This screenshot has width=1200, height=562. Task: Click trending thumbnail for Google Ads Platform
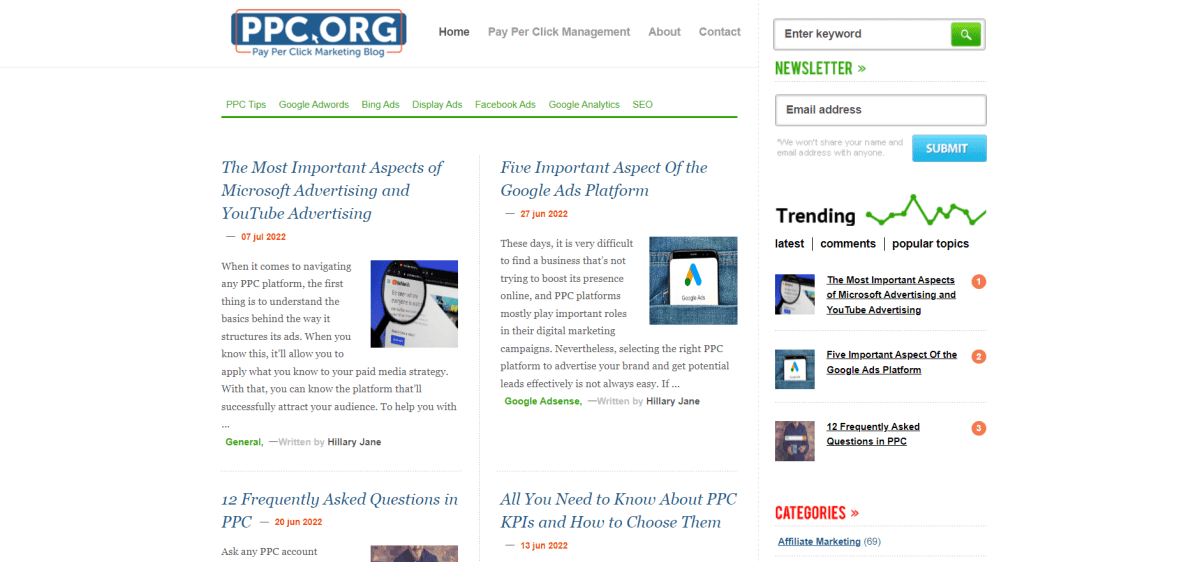pyautogui.click(x=795, y=369)
